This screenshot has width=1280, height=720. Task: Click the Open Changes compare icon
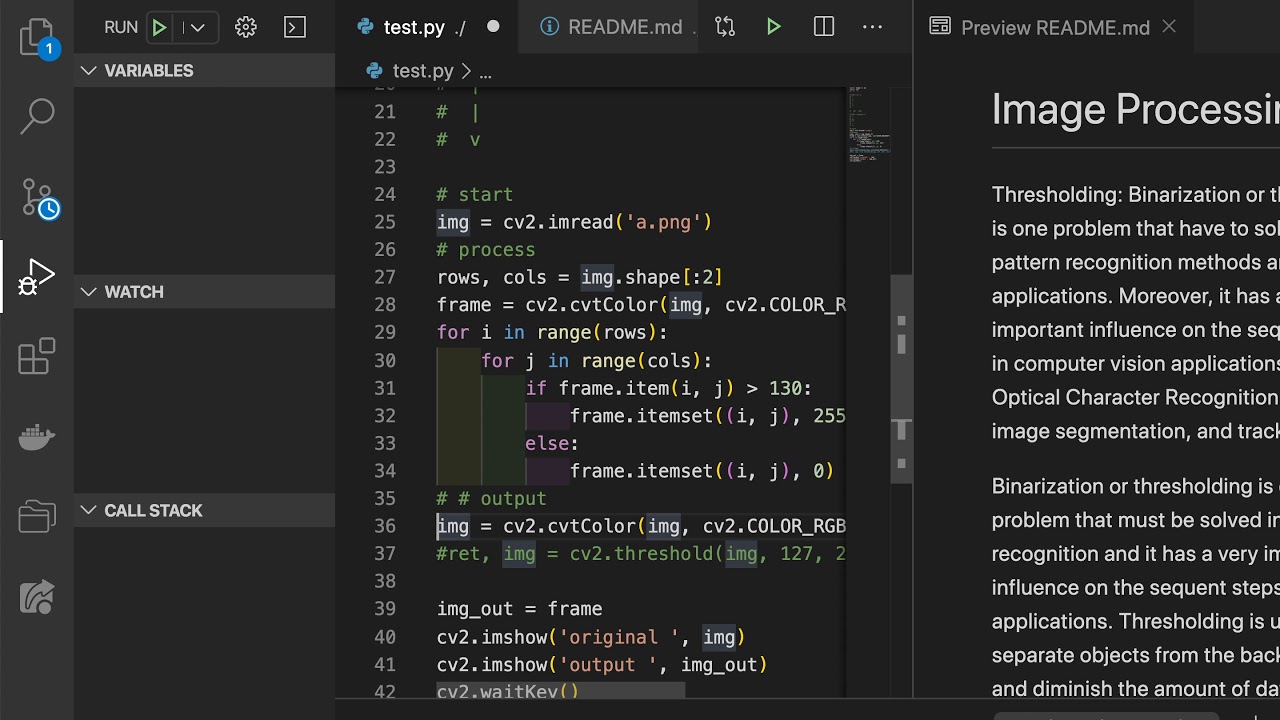[x=725, y=27]
